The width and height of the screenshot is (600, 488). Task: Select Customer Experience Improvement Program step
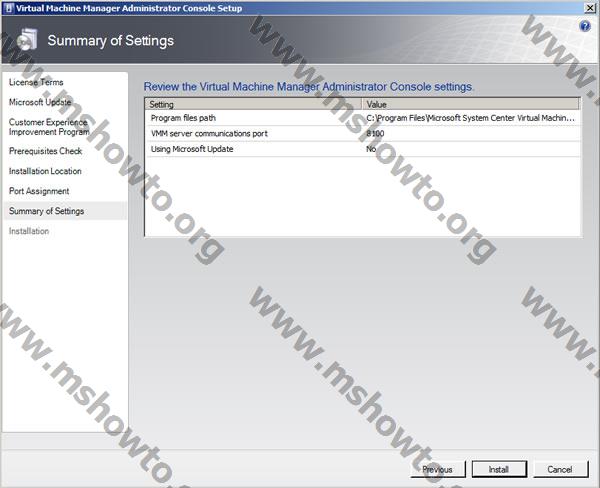click(x=49, y=127)
